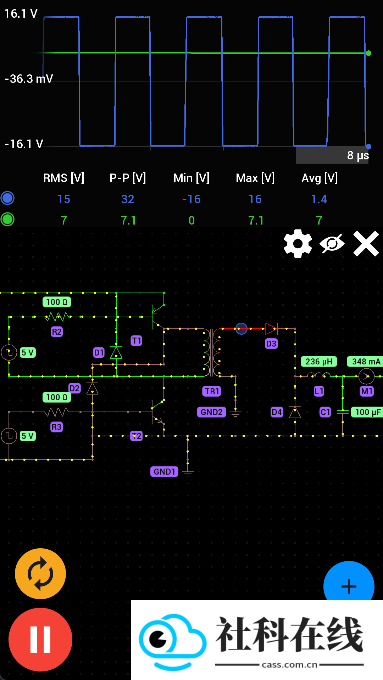This screenshot has height=680, width=383.
Task: Click the GND2 label
Action: pos(212,412)
